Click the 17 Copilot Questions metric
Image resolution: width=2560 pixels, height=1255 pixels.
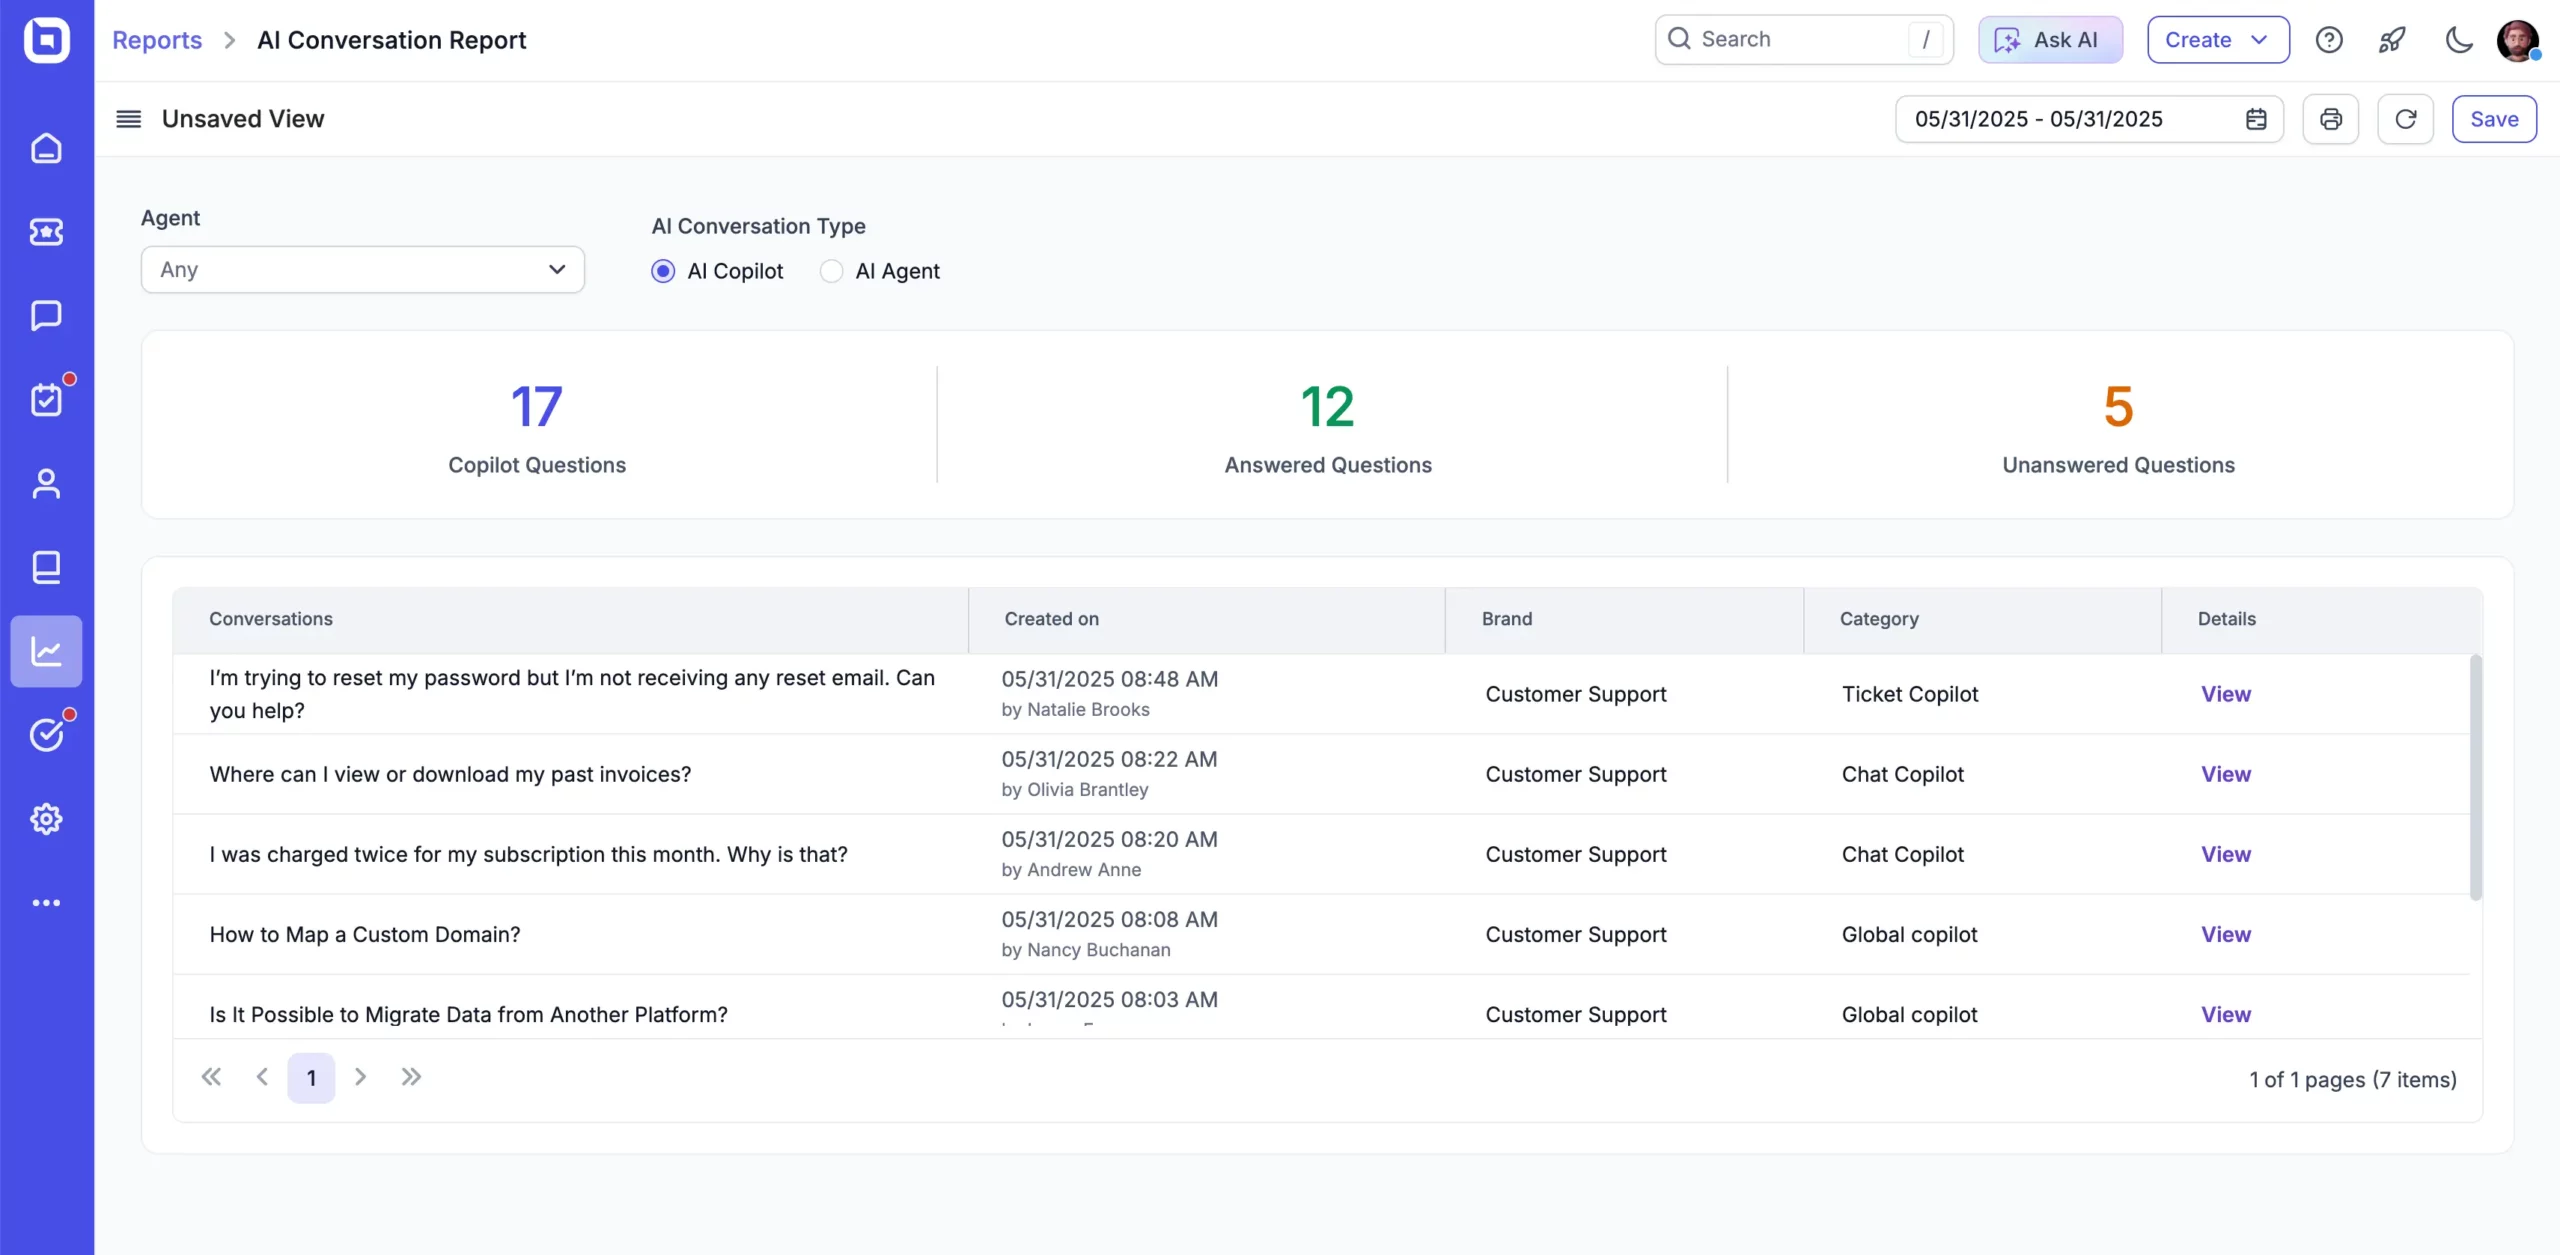[537, 427]
